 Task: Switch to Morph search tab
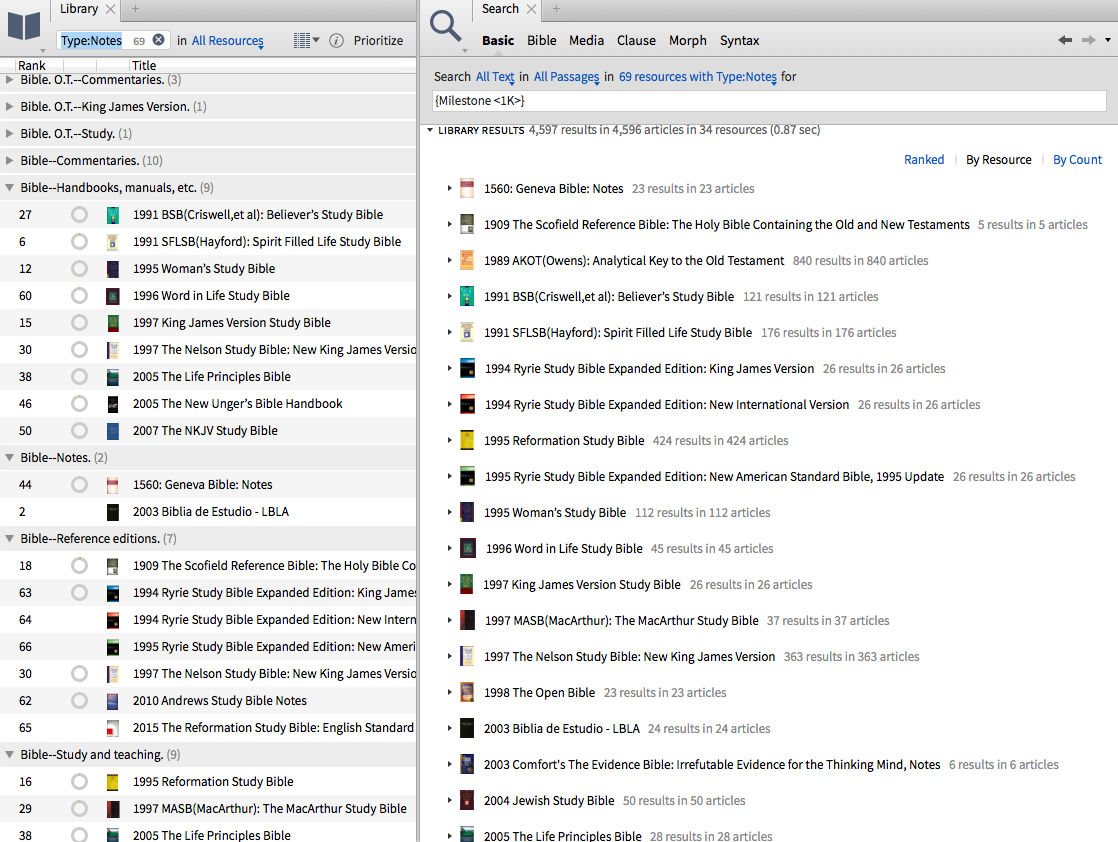coord(687,41)
